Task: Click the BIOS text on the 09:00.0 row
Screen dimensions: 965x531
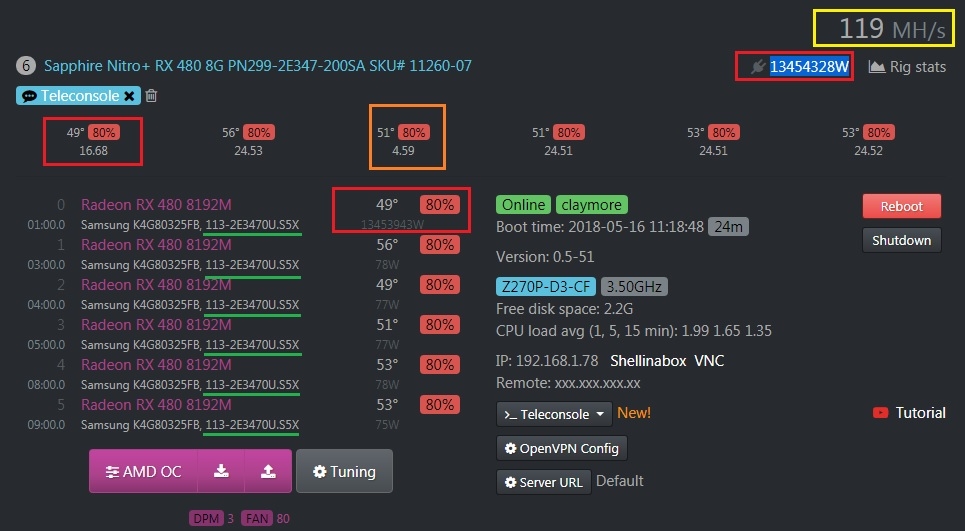Action: click(252, 425)
